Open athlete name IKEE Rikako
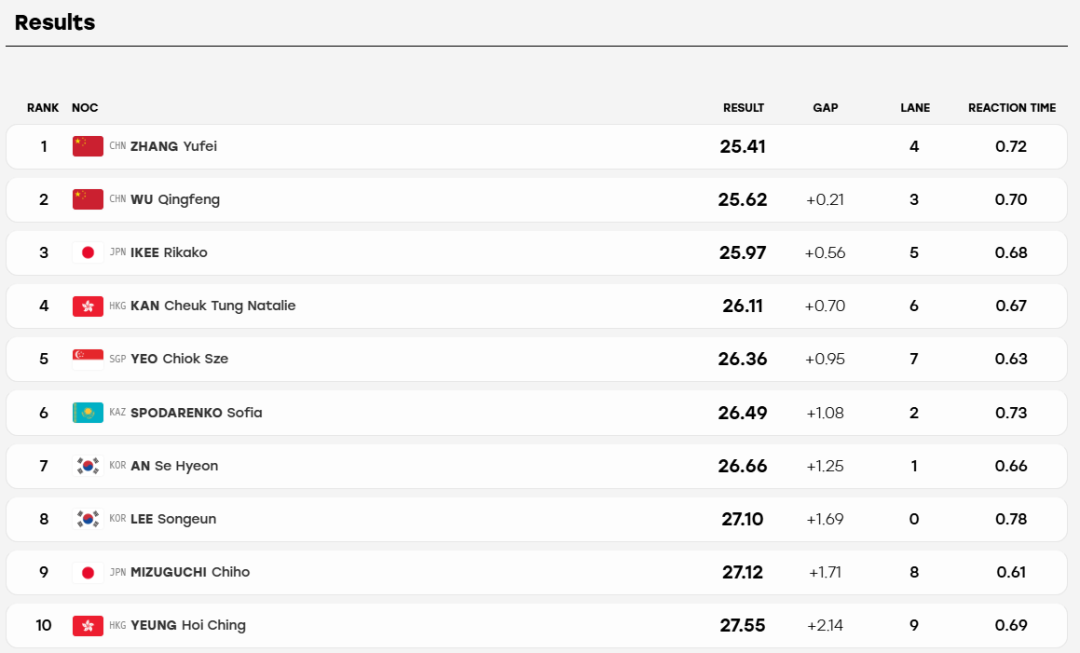The height and width of the screenshot is (653, 1080). 169,253
